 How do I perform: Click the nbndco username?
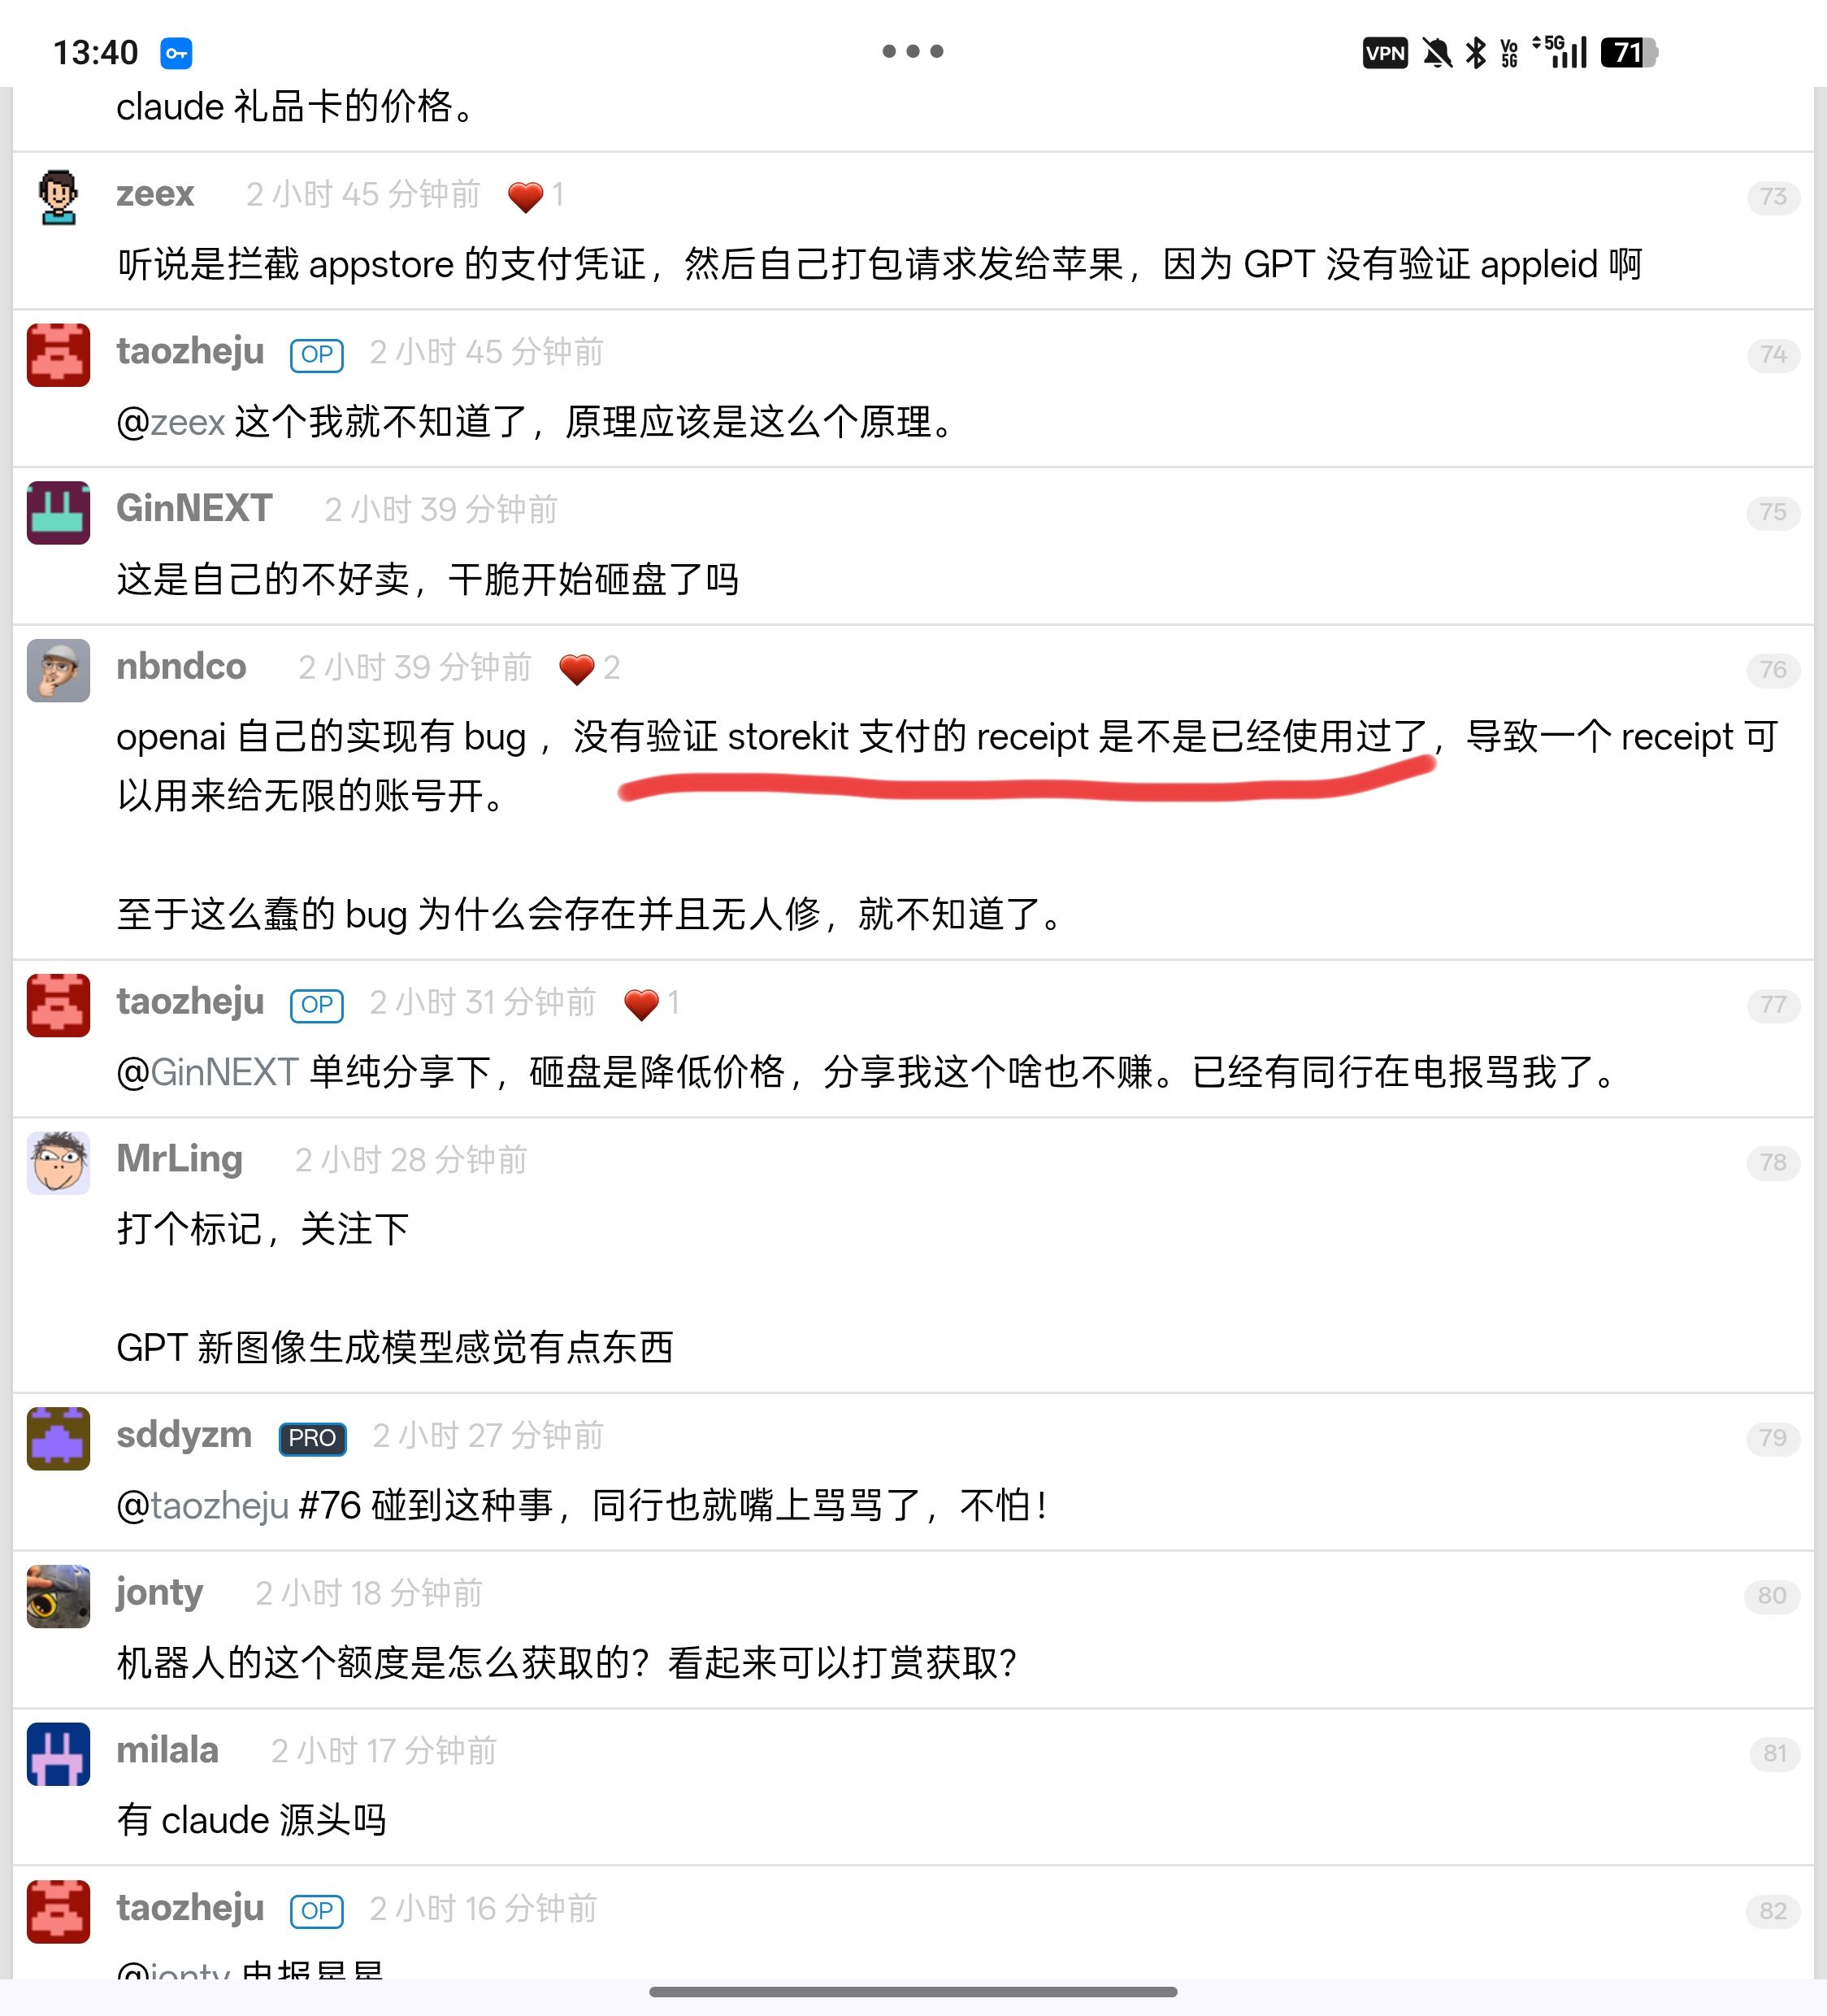[181, 667]
